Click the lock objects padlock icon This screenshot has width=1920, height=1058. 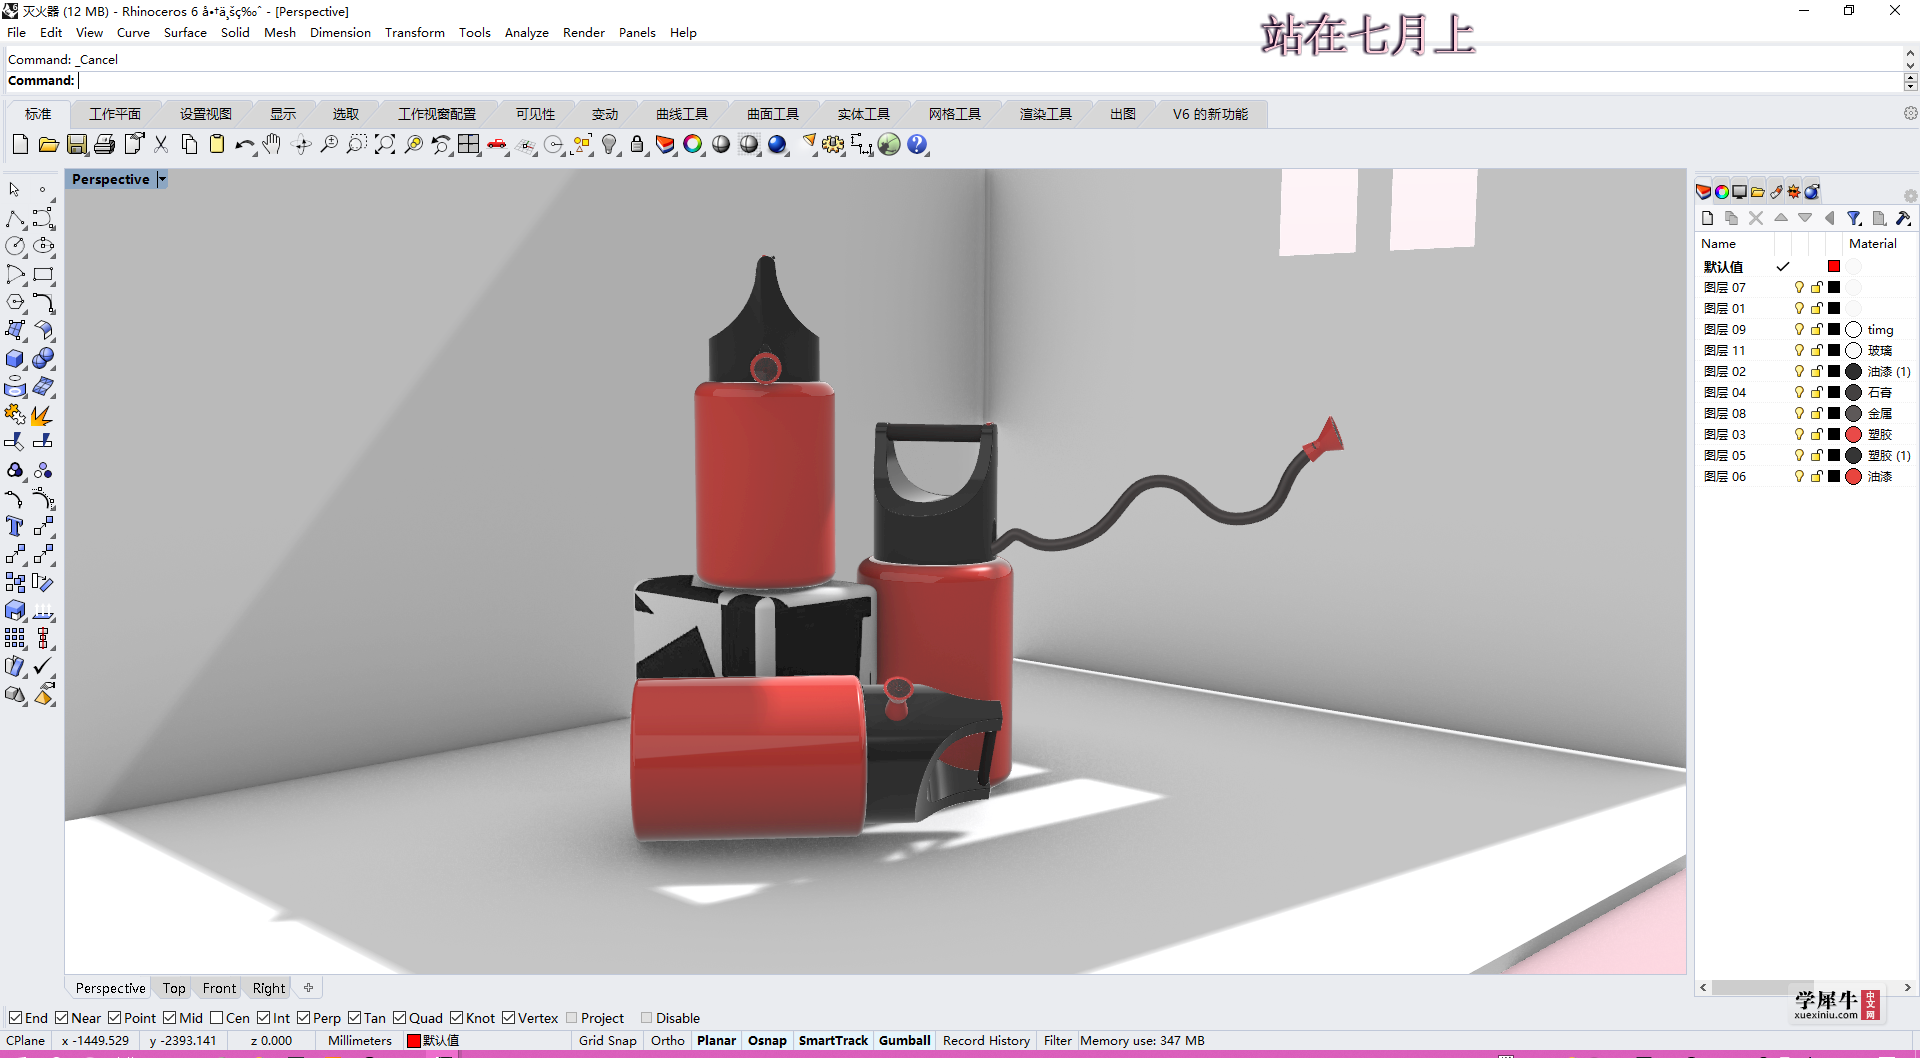pos(637,145)
